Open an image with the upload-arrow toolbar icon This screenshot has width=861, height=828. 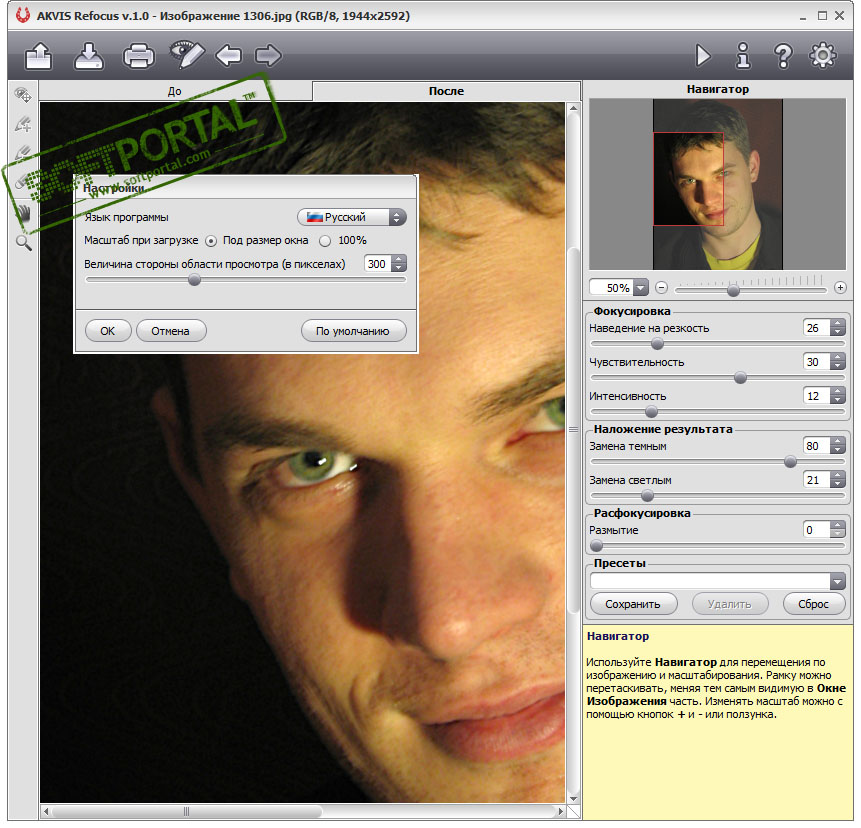click(x=38, y=55)
